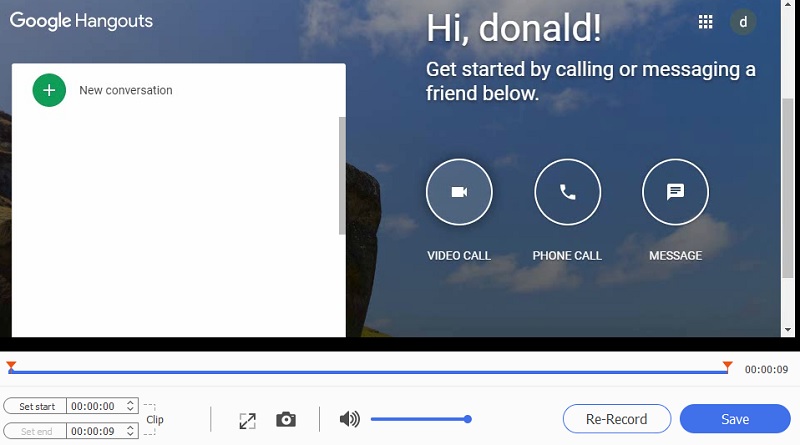Image resolution: width=800 pixels, height=445 pixels.
Task: Click the Set end button
Action: (35, 431)
